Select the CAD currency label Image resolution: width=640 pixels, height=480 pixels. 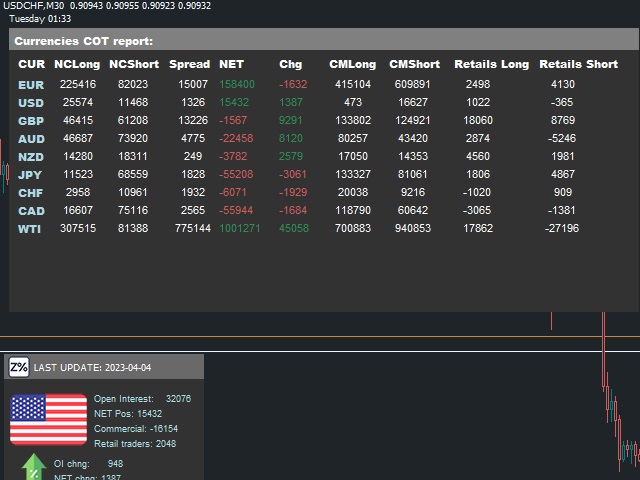click(31, 211)
